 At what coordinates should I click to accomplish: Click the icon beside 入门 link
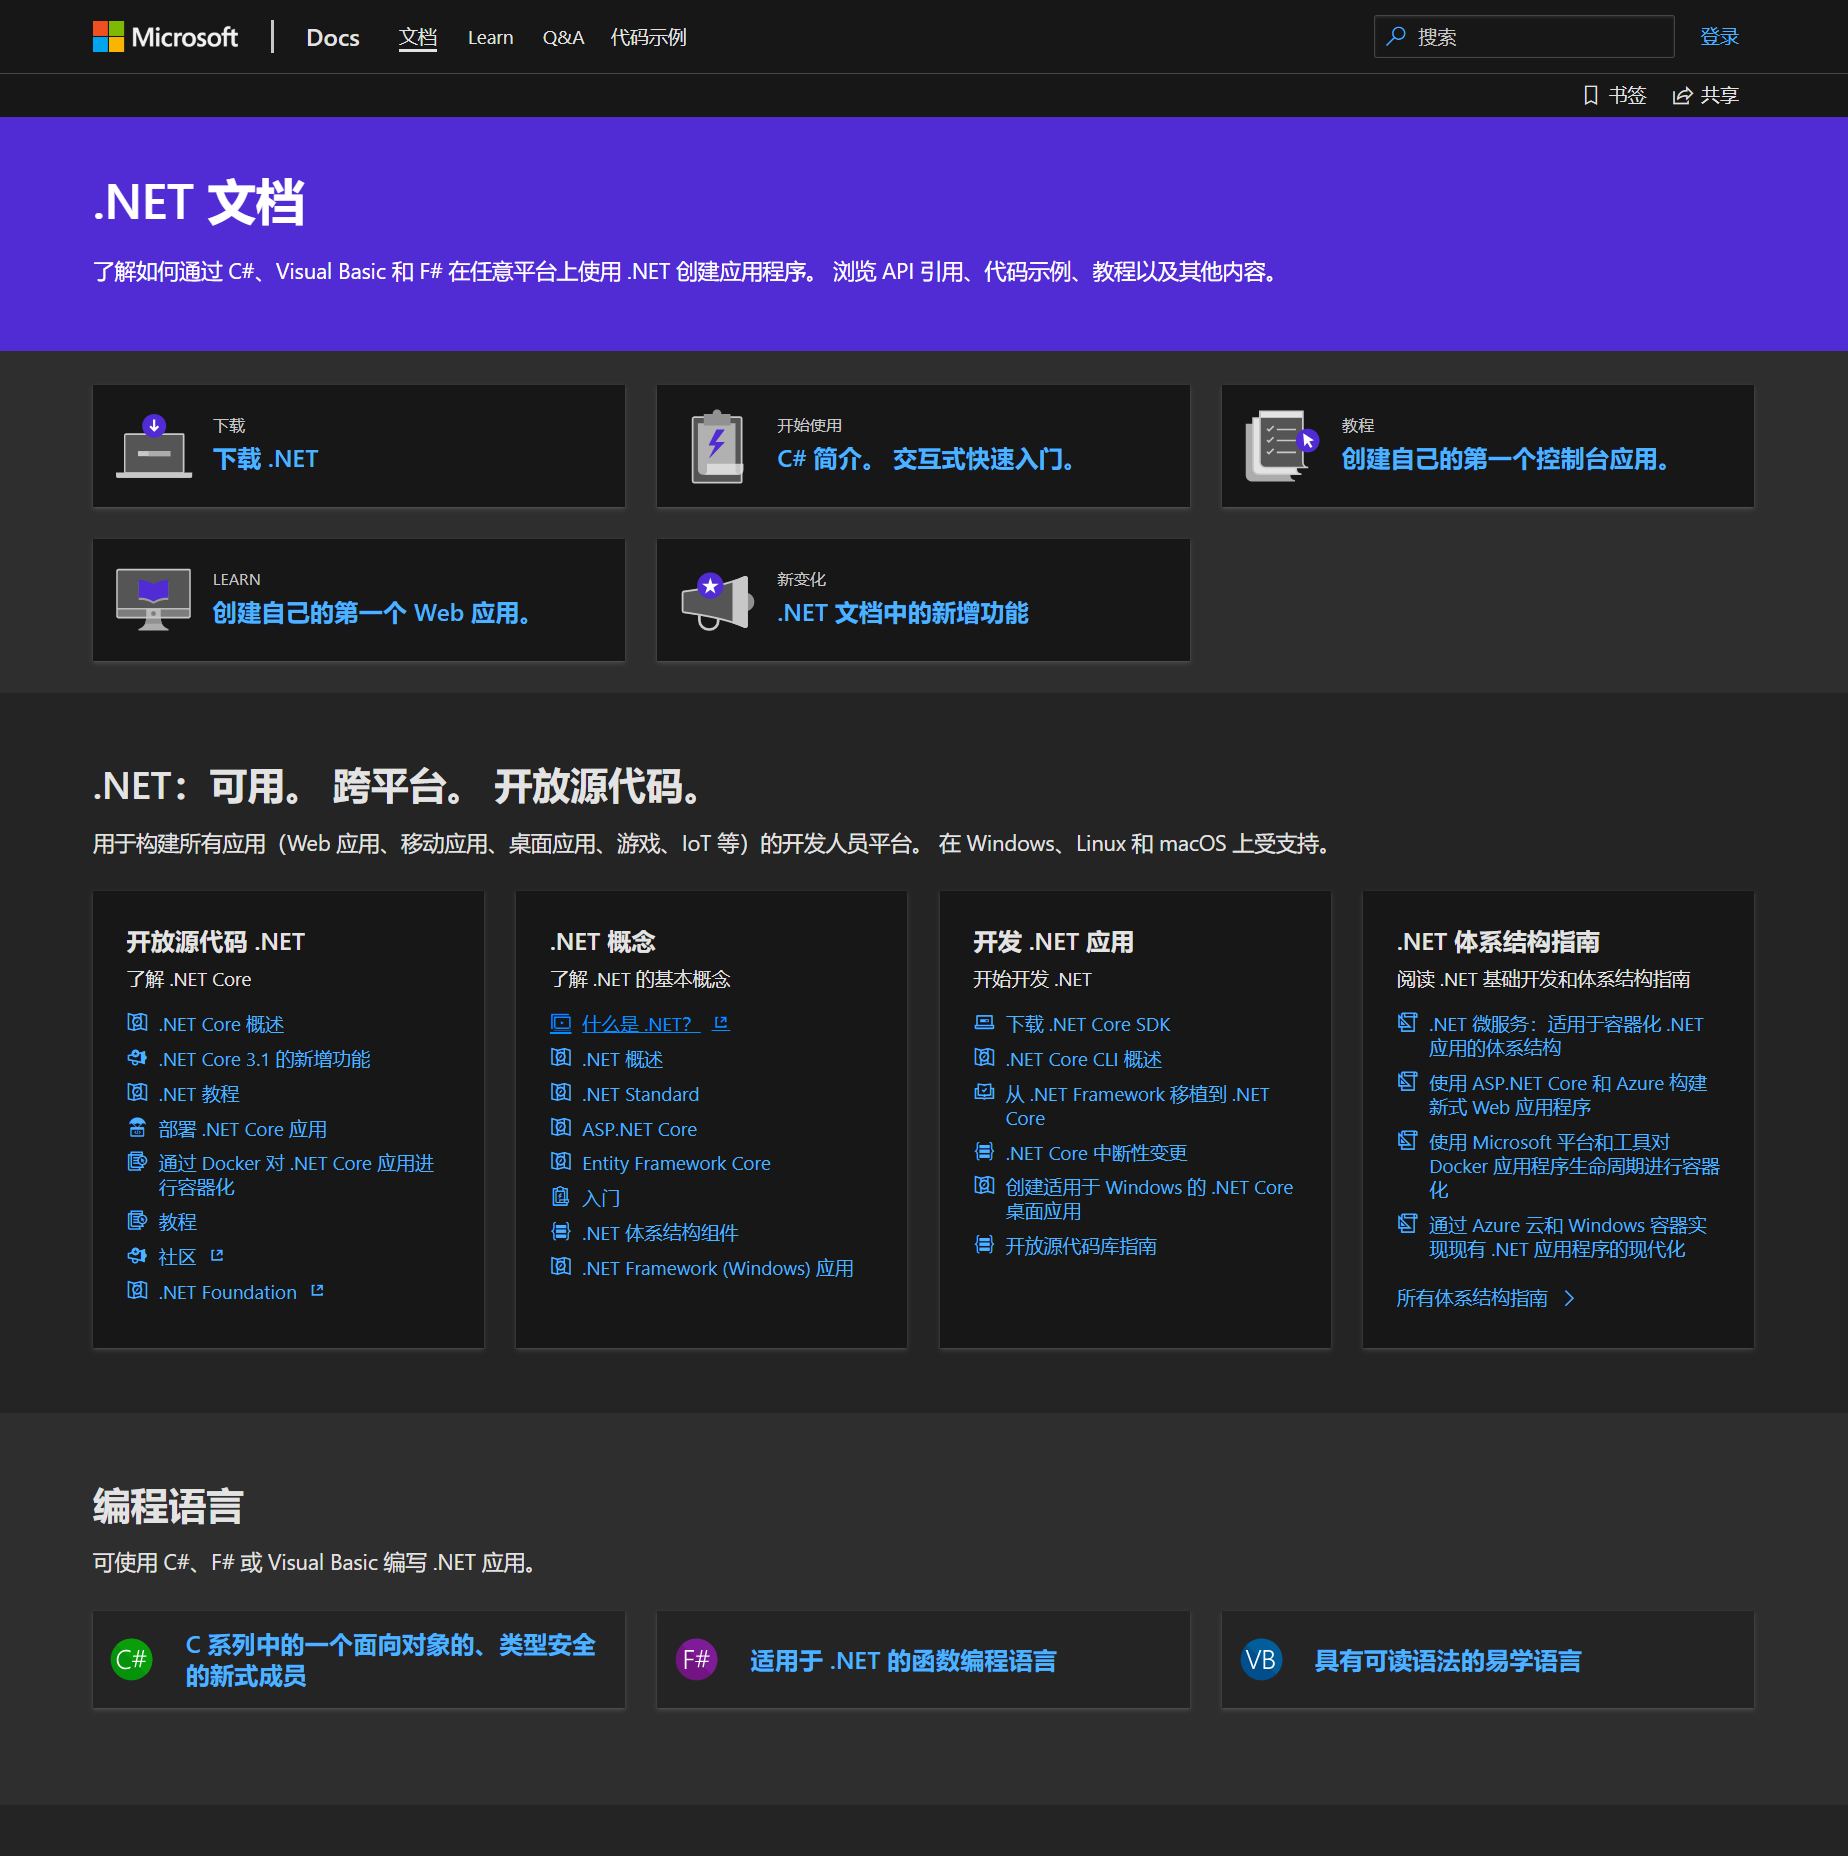[x=561, y=1196]
